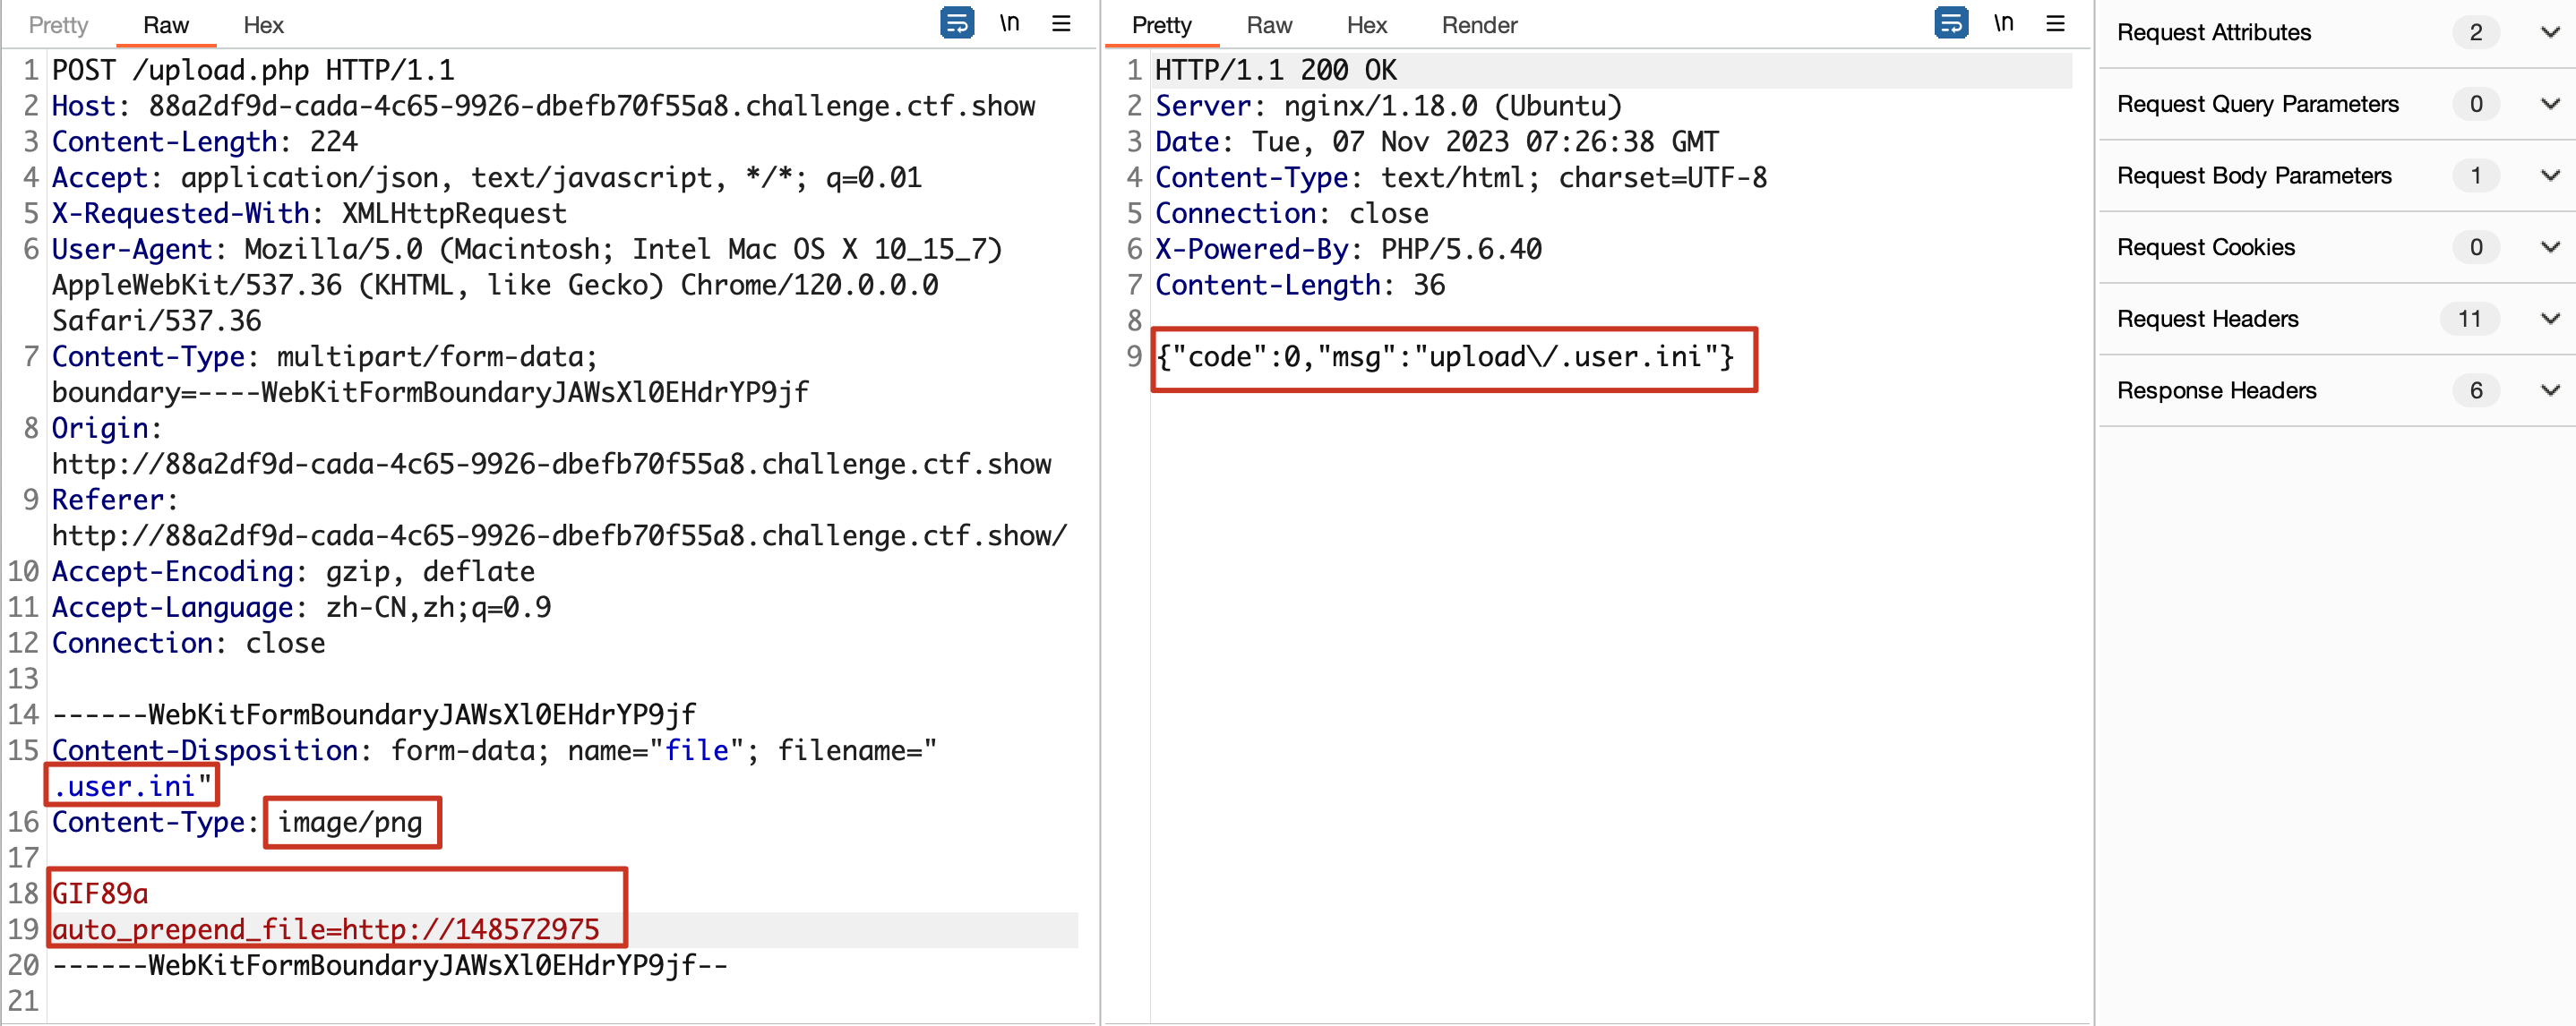
Task: Open the response Render tab
Action: coord(1479,25)
